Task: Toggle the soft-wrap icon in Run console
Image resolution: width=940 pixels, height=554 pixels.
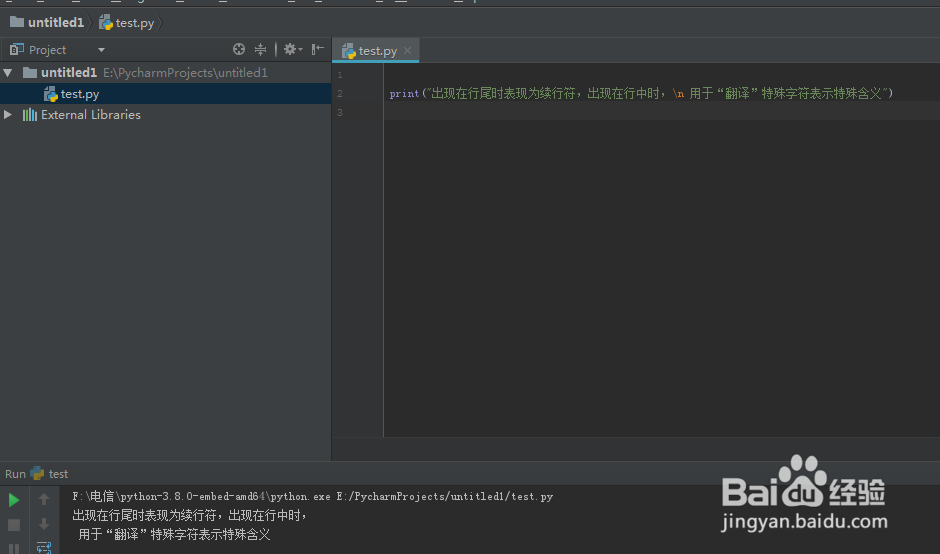Action: point(44,547)
